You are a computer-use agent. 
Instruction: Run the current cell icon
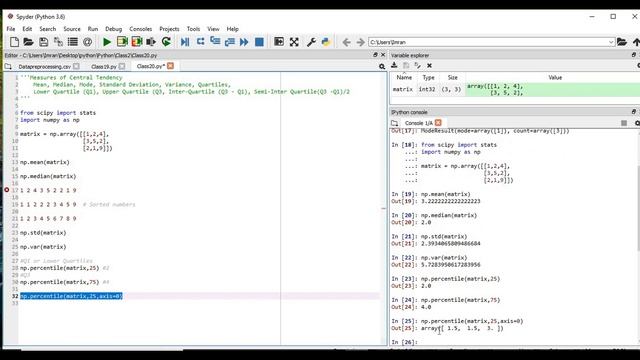[122, 42]
